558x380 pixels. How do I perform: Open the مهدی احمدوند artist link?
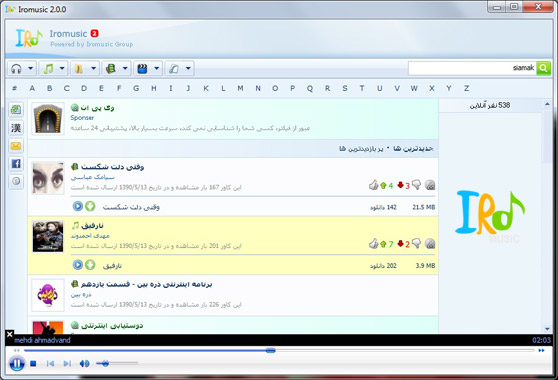[x=90, y=236]
